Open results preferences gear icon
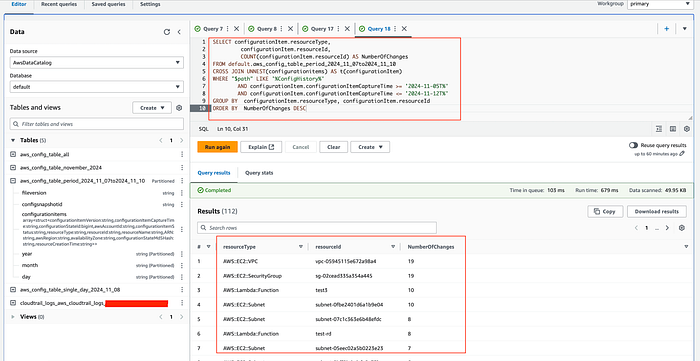 681,228
